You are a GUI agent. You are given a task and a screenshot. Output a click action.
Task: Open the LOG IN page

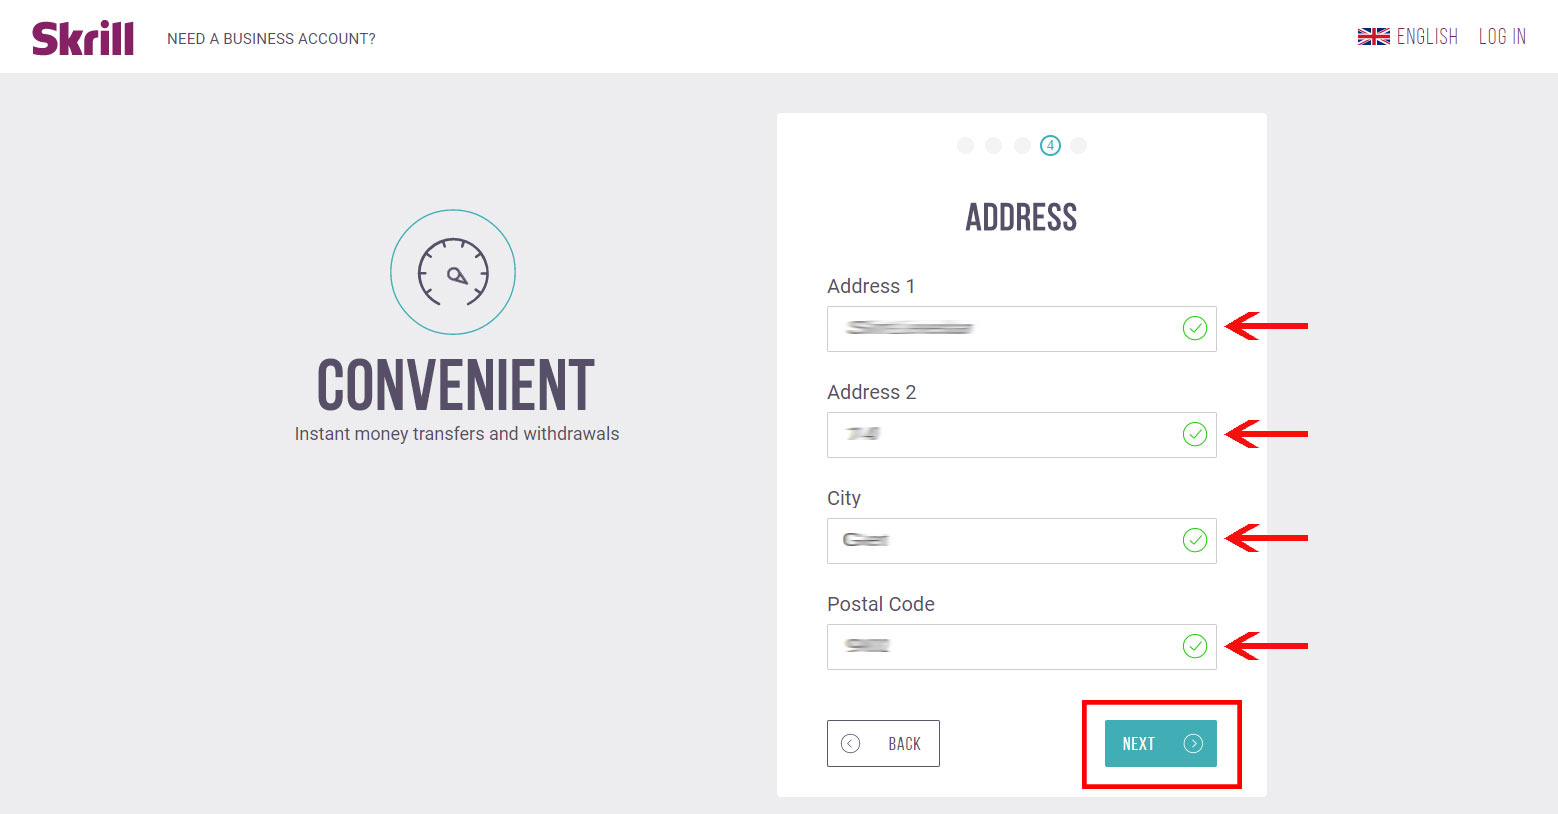coord(1502,35)
